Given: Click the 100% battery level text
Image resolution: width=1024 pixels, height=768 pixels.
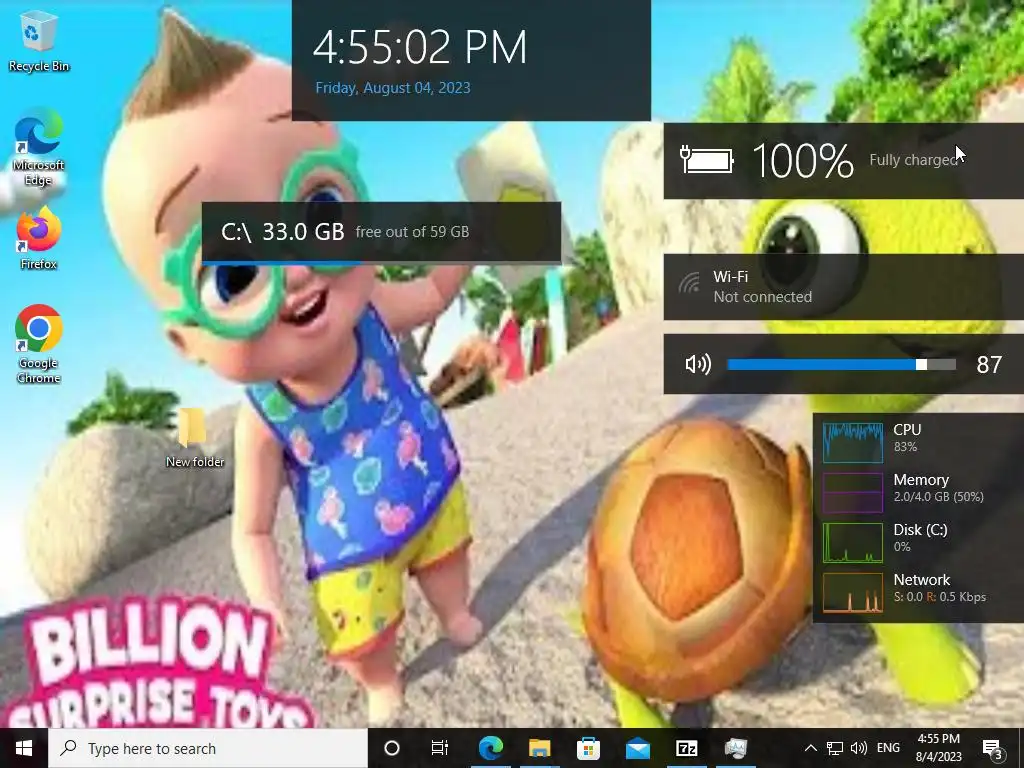Looking at the screenshot, I should (803, 161).
